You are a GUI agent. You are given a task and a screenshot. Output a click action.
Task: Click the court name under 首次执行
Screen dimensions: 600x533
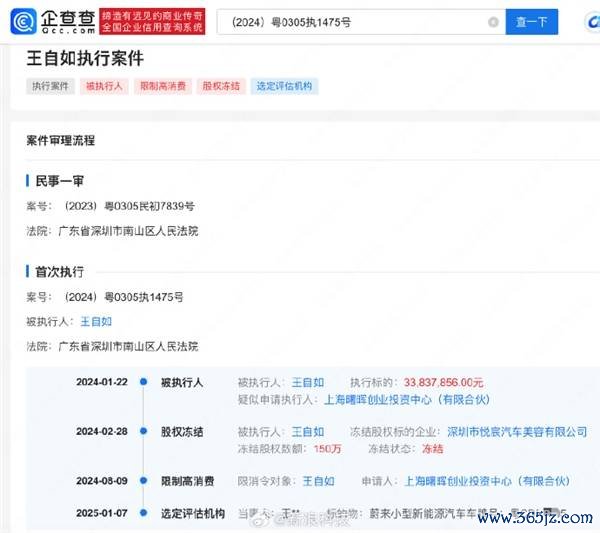point(128,347)
